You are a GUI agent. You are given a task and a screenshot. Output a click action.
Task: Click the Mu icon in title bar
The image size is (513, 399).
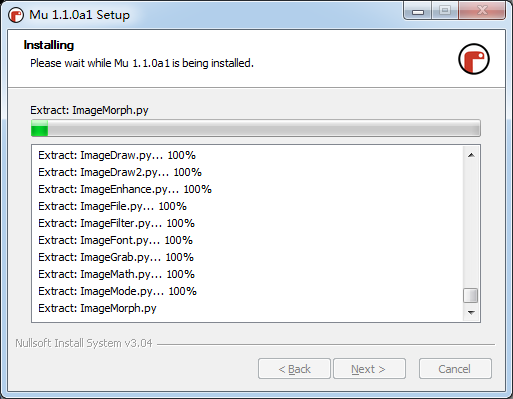pos(16,15)
